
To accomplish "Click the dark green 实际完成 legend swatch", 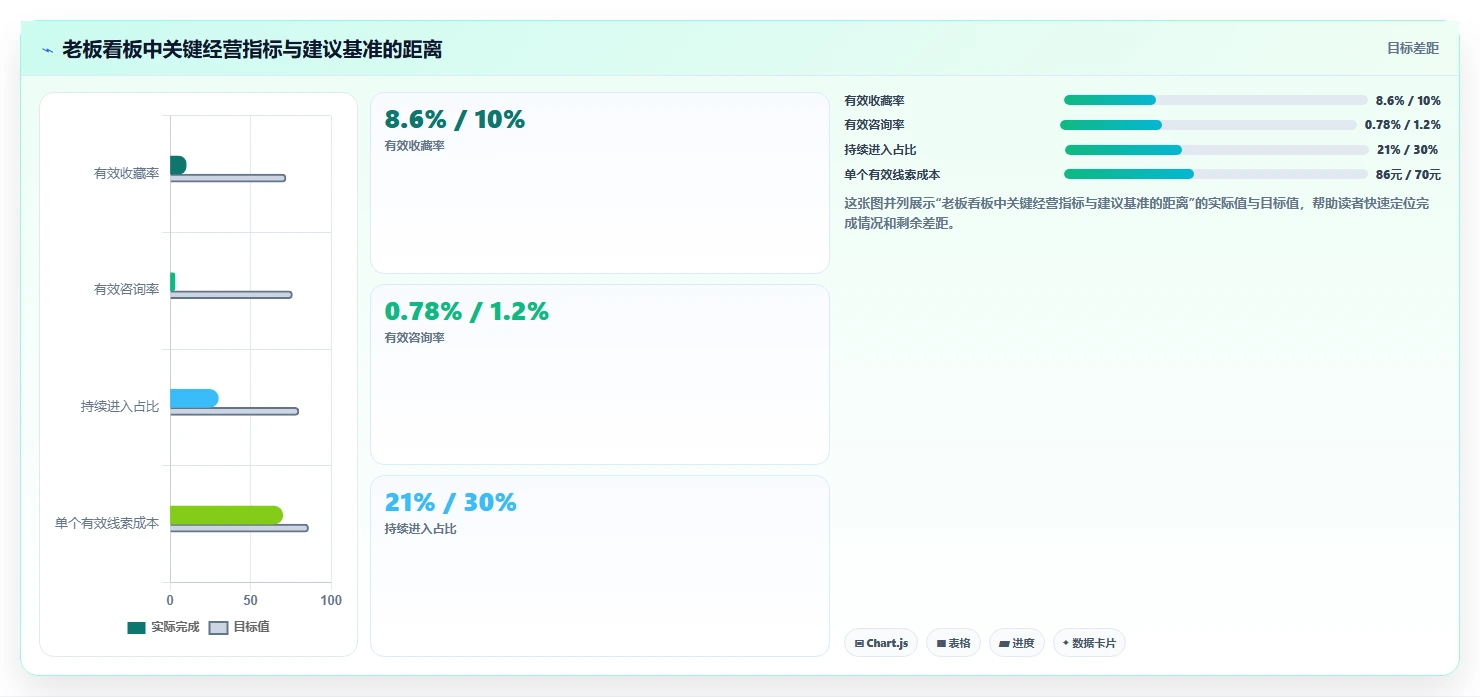I will 136,628.
